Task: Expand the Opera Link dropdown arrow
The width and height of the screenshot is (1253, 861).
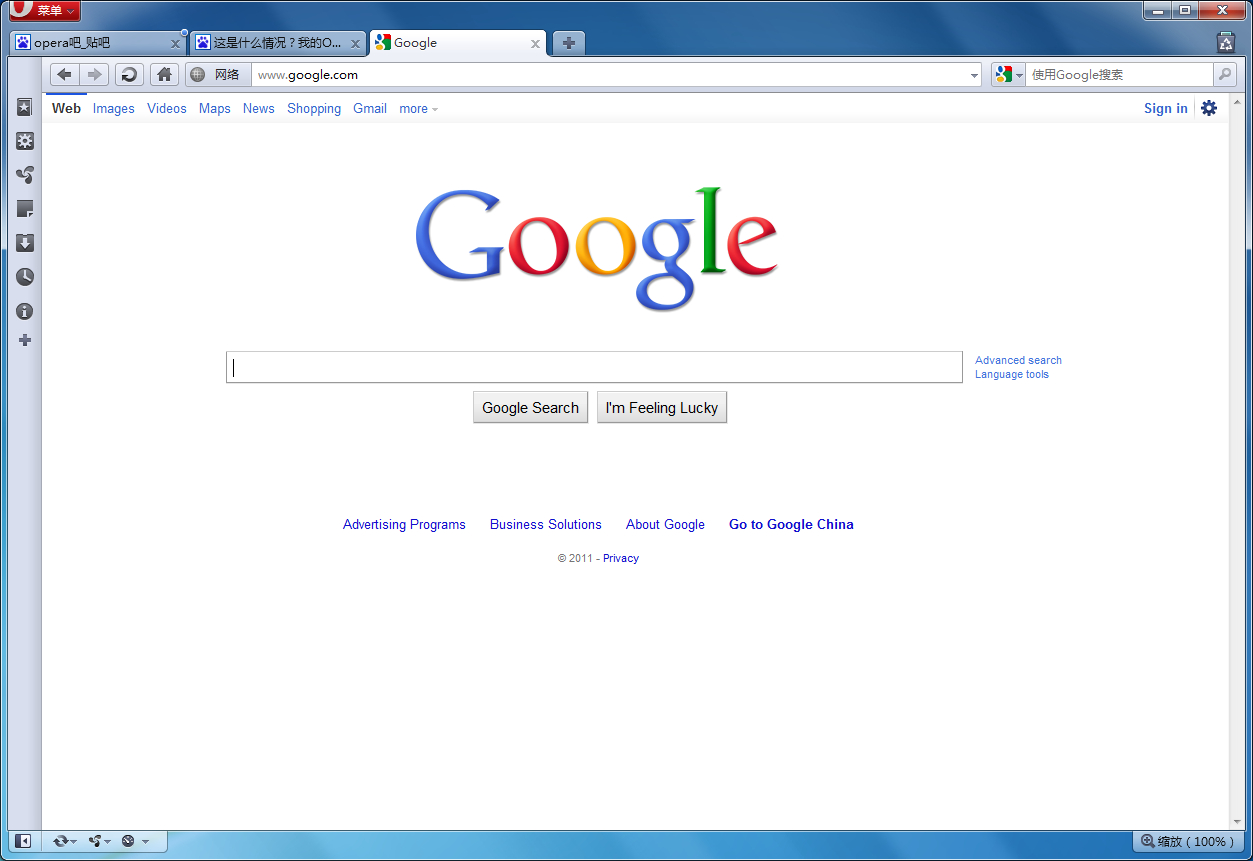Action: coord(74,842)
